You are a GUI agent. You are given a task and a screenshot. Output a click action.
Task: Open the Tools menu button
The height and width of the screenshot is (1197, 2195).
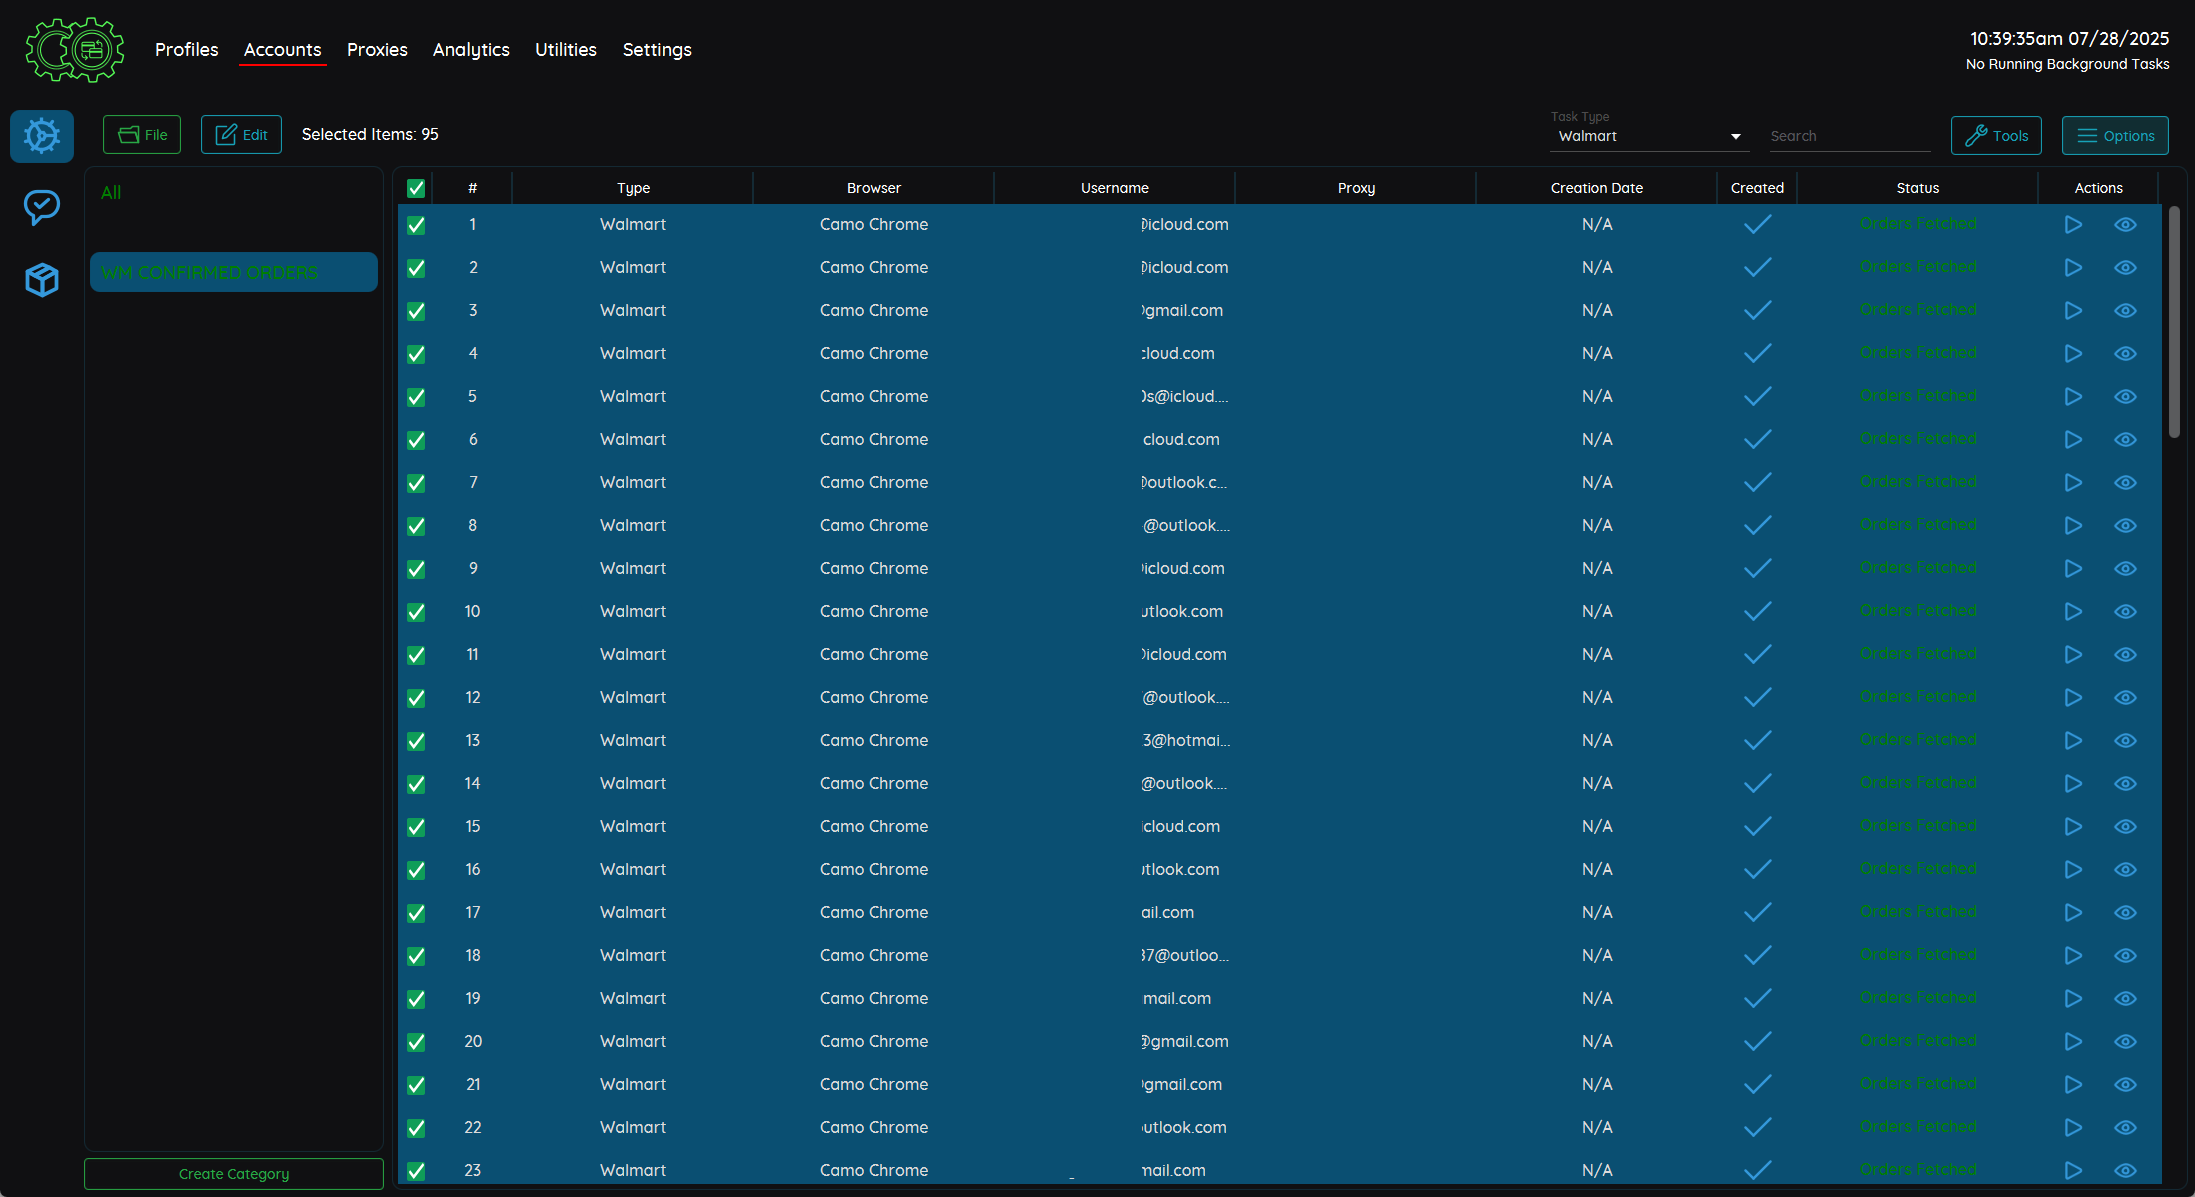coord(1996,136)
